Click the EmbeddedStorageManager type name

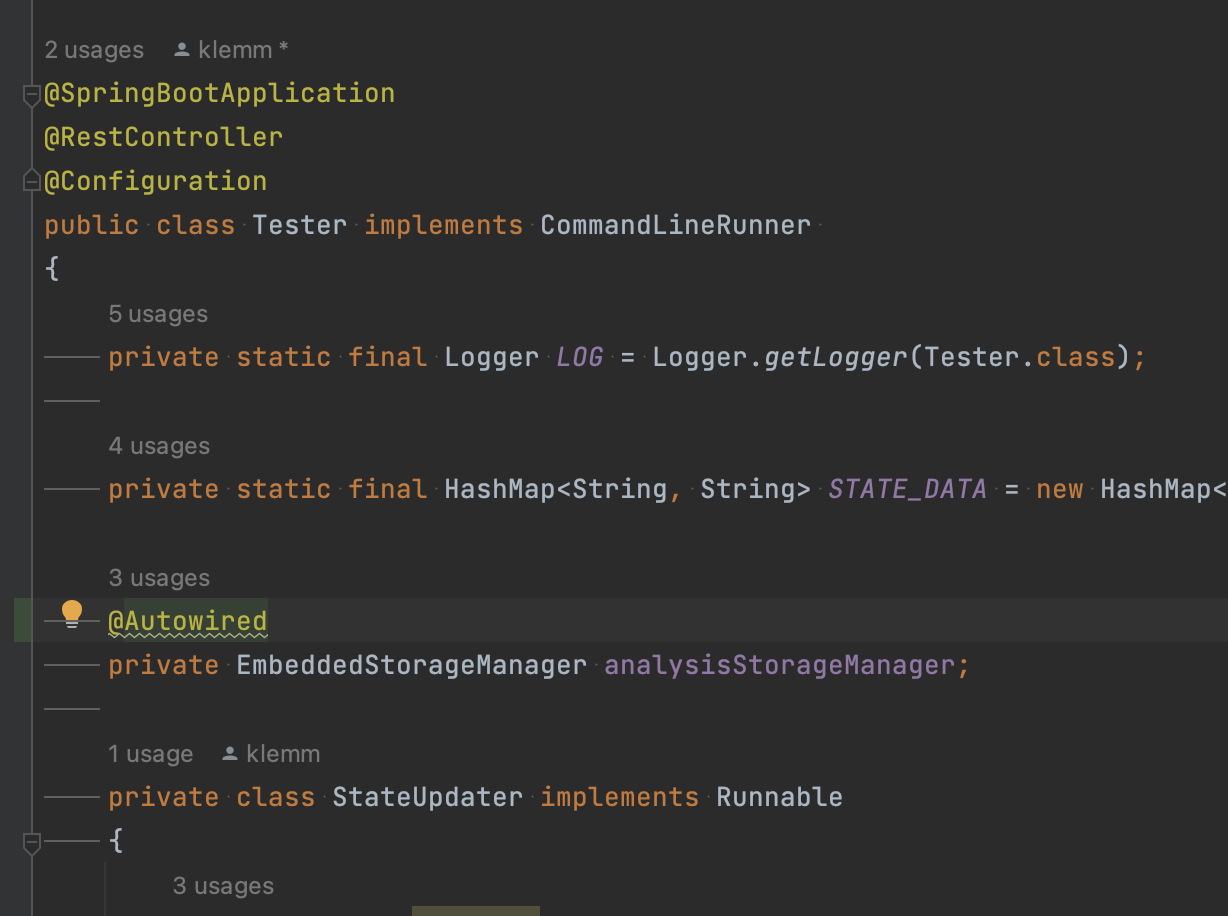coord(410,664)
